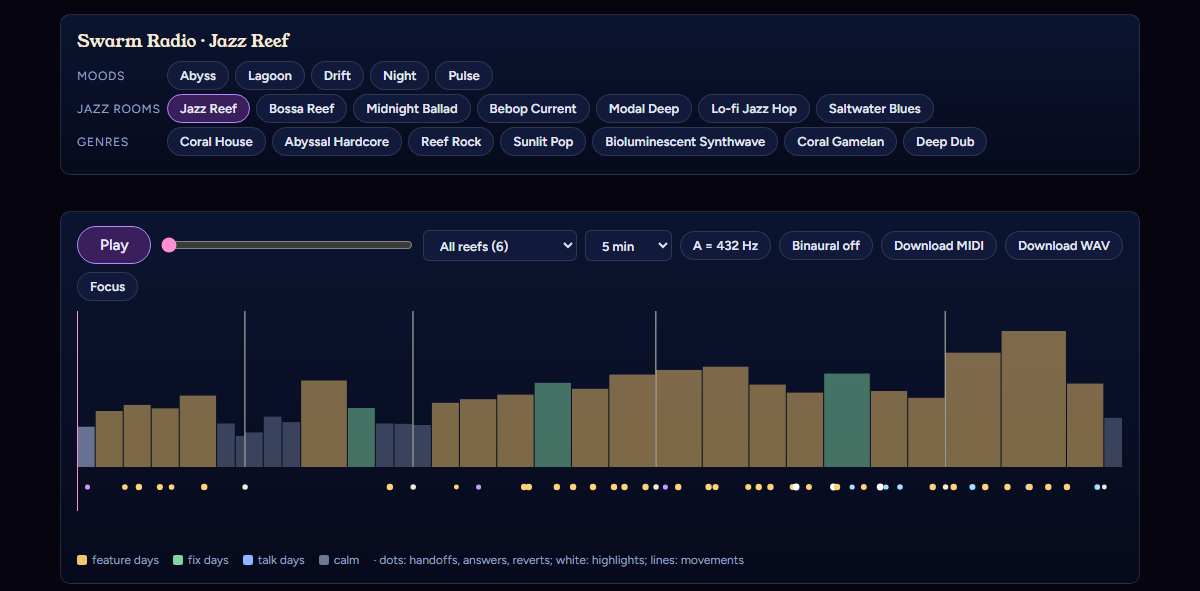
Task: Select the Jazz Reef room
Action: (x=208, y=109)
